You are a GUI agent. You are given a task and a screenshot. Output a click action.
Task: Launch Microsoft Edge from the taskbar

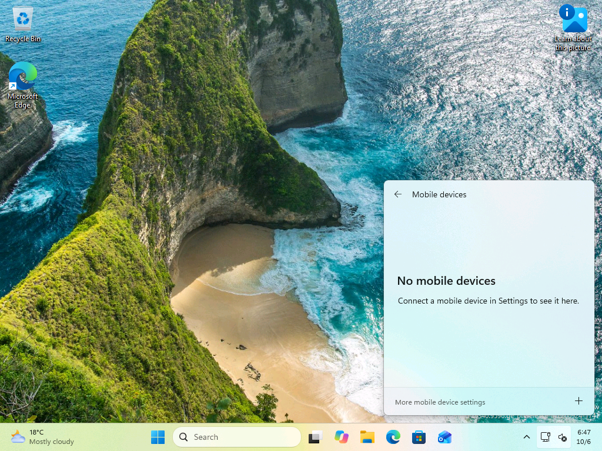393,437
